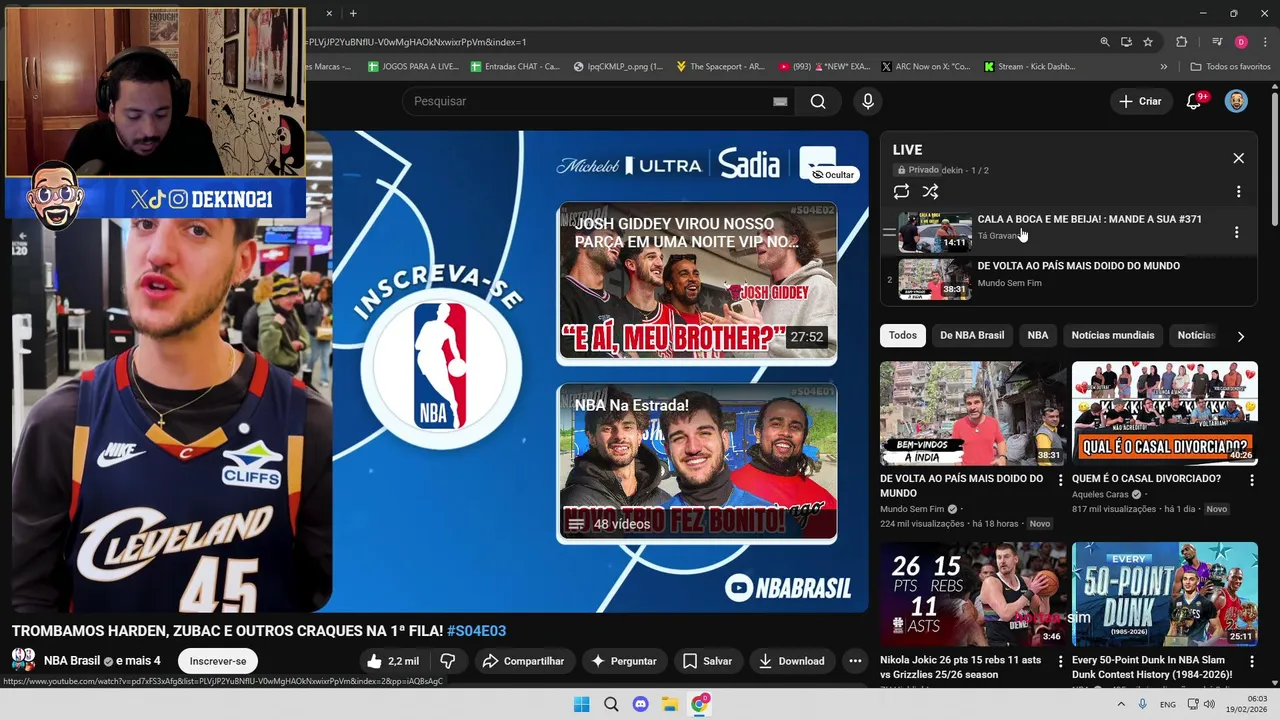
Task: Close the LIVE playlist panel
Action: [x=1239, y=158]
